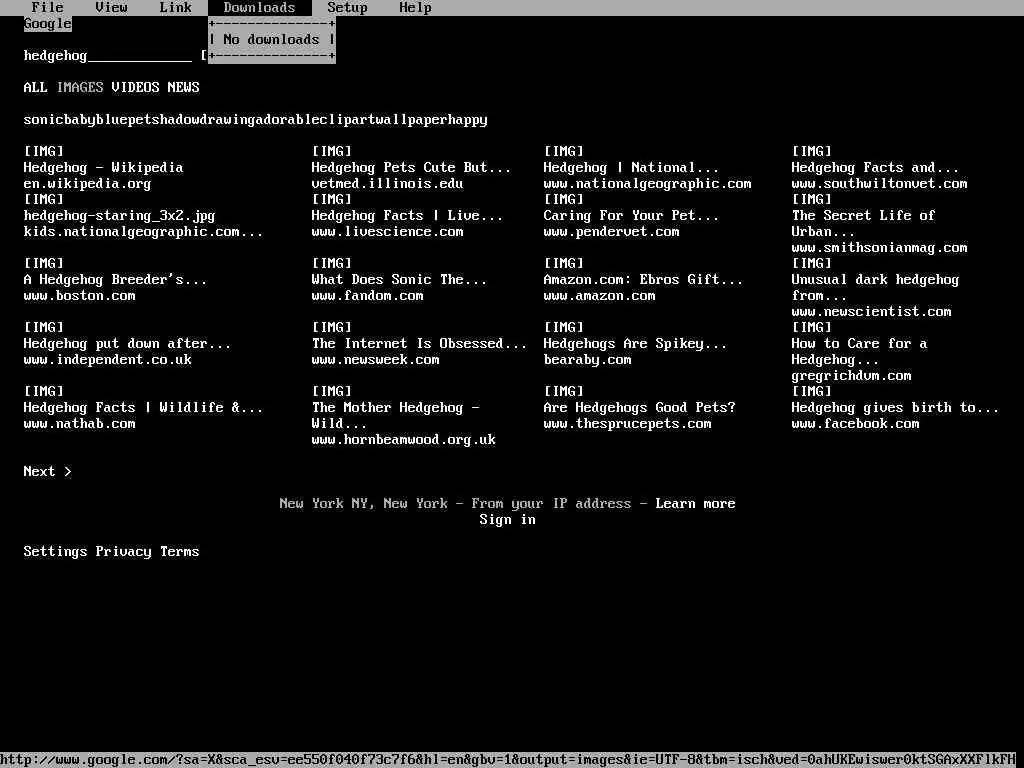Click [IMG] thumbnail above Caring For Your Pet
Image resolution: width=1024 pixels, height=768 pixels.
point(564,200)
